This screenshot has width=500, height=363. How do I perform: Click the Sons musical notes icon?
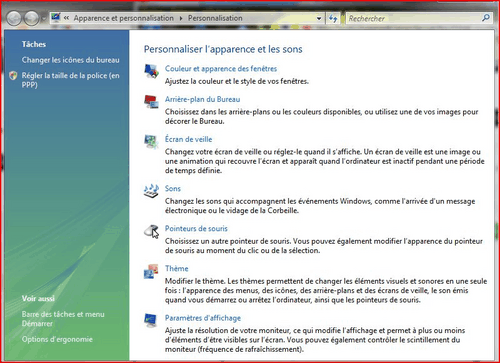151,191
